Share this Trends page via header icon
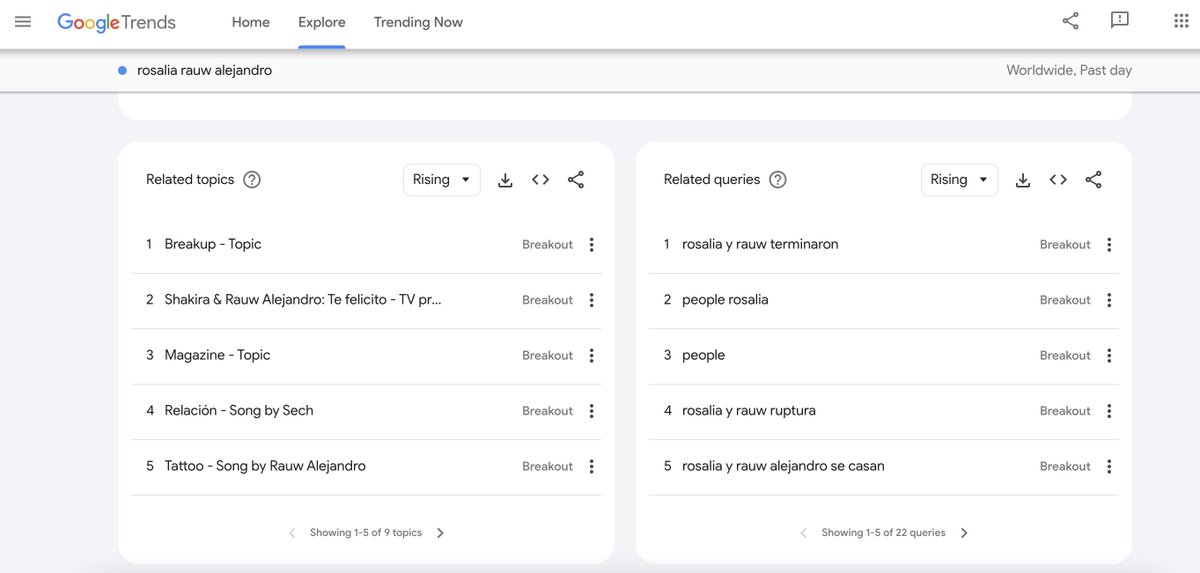The image size is (1200, 573). [x=1070, y=21]
